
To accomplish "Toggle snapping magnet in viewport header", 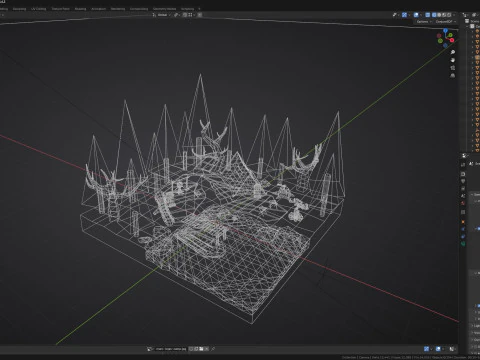I will [x=185, y=15].
